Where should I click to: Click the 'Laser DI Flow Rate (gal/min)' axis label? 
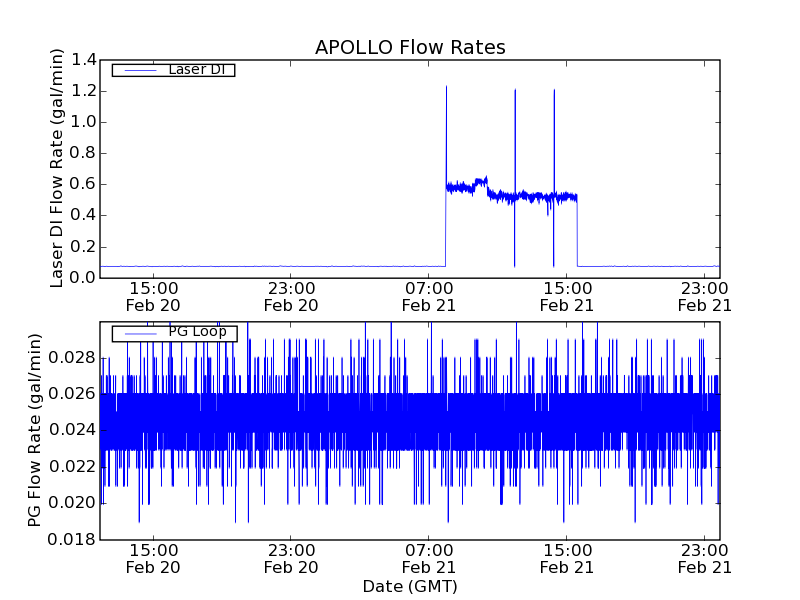(57, 168)
